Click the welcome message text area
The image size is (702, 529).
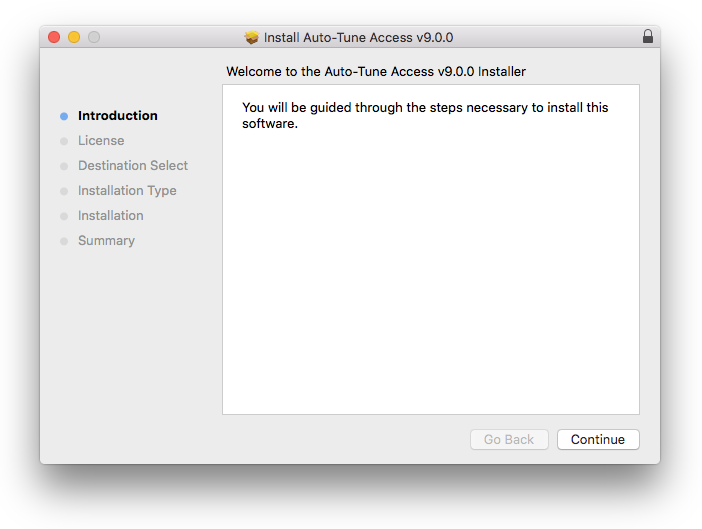[x=425, y=115]
